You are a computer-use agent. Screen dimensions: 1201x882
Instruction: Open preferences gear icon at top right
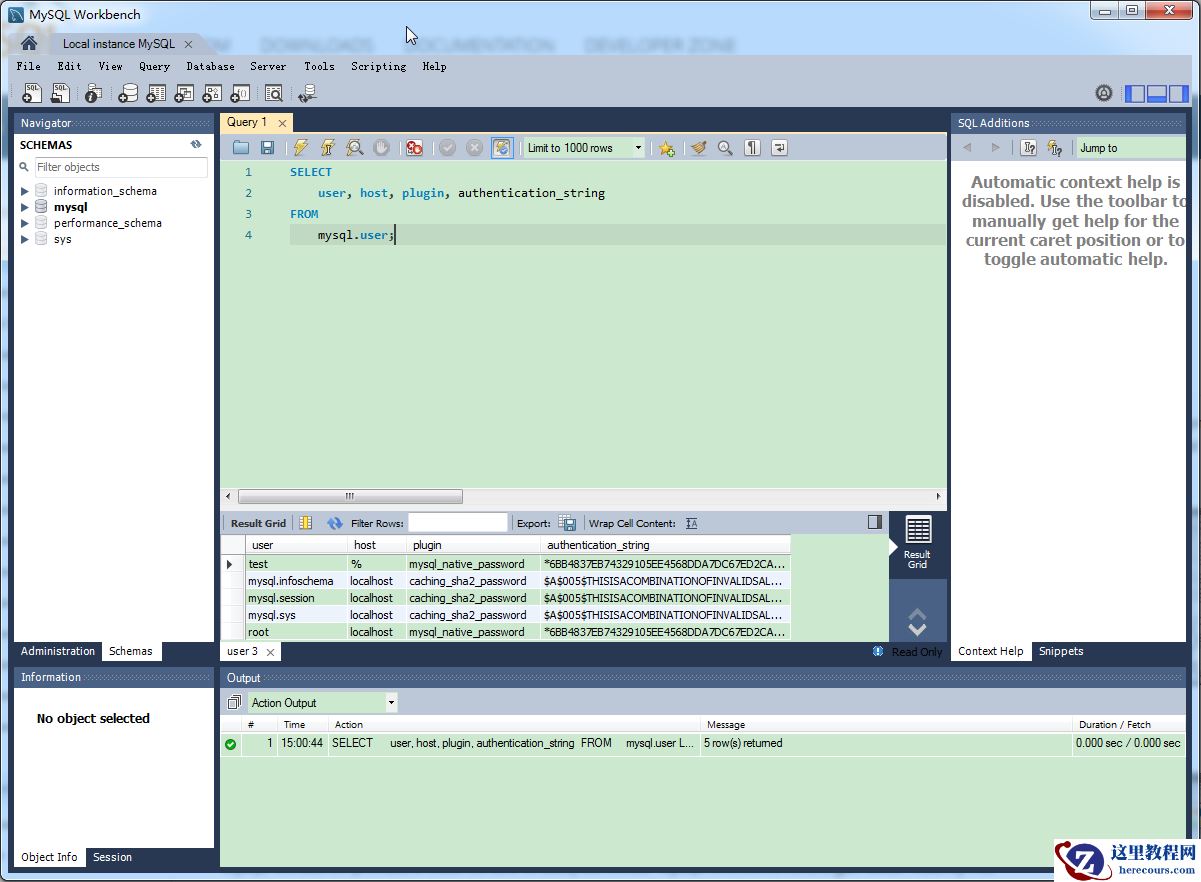pyautogui.click(x=1104, y=93)
